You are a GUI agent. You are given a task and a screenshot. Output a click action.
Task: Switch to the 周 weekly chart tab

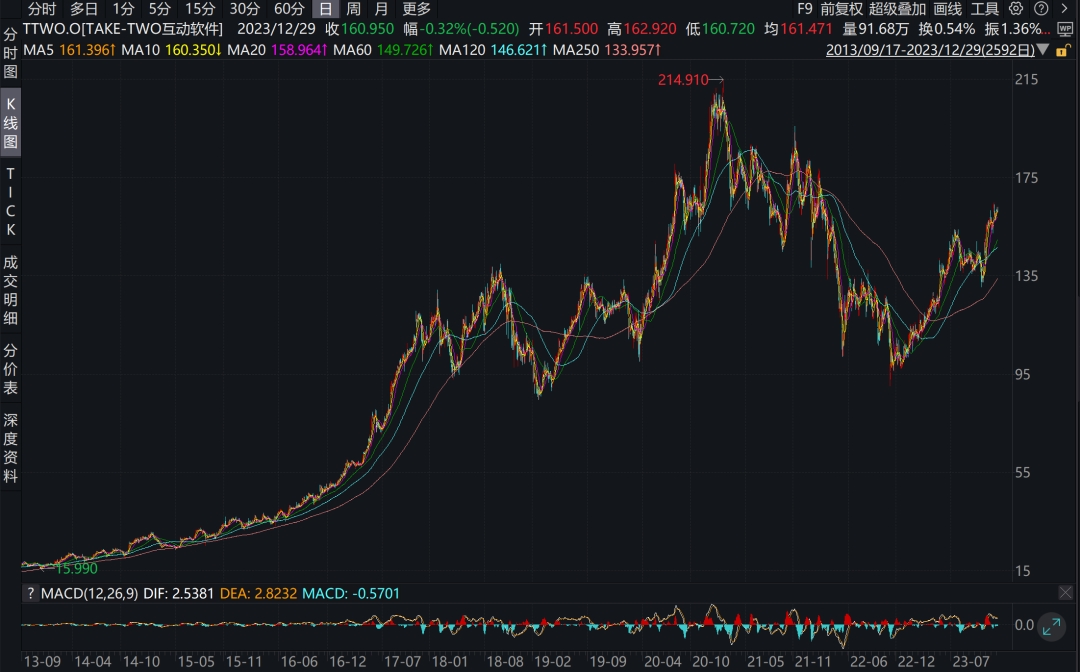tap(352, 9)
